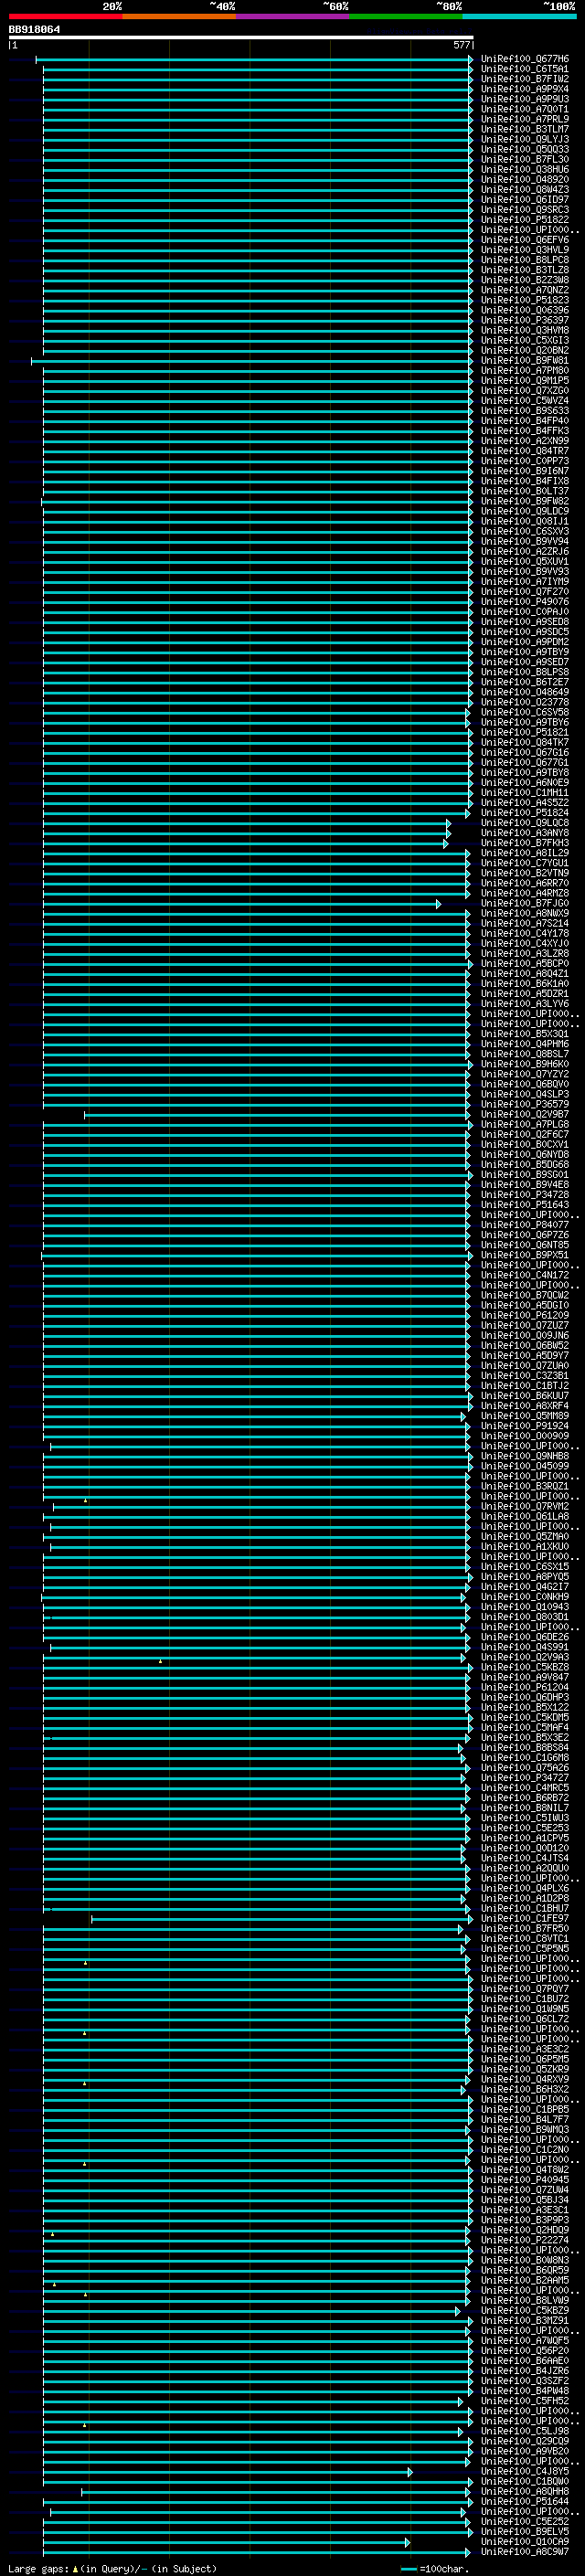The height and width of the screenshot is (2576, 585).
Task: Select hit label UniRef100_A3ANY8
Action: (x=525, y=833)
